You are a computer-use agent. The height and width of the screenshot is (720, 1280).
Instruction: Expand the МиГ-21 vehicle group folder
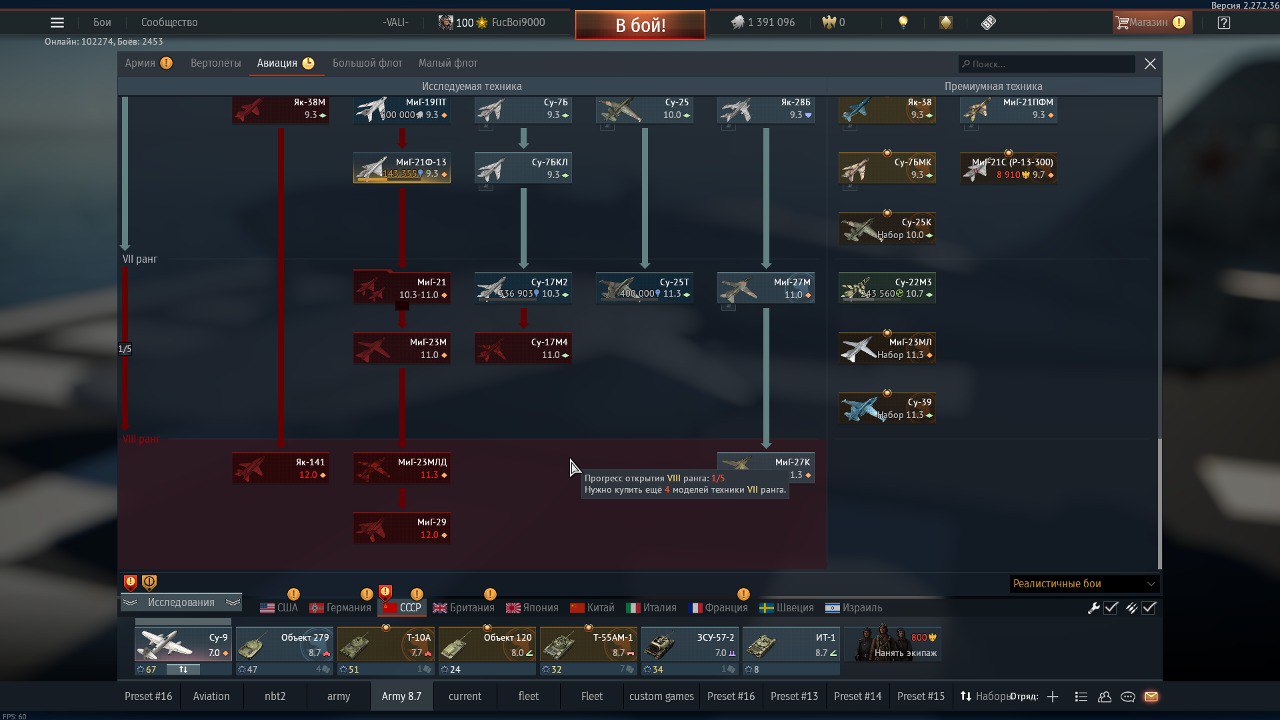401,288
